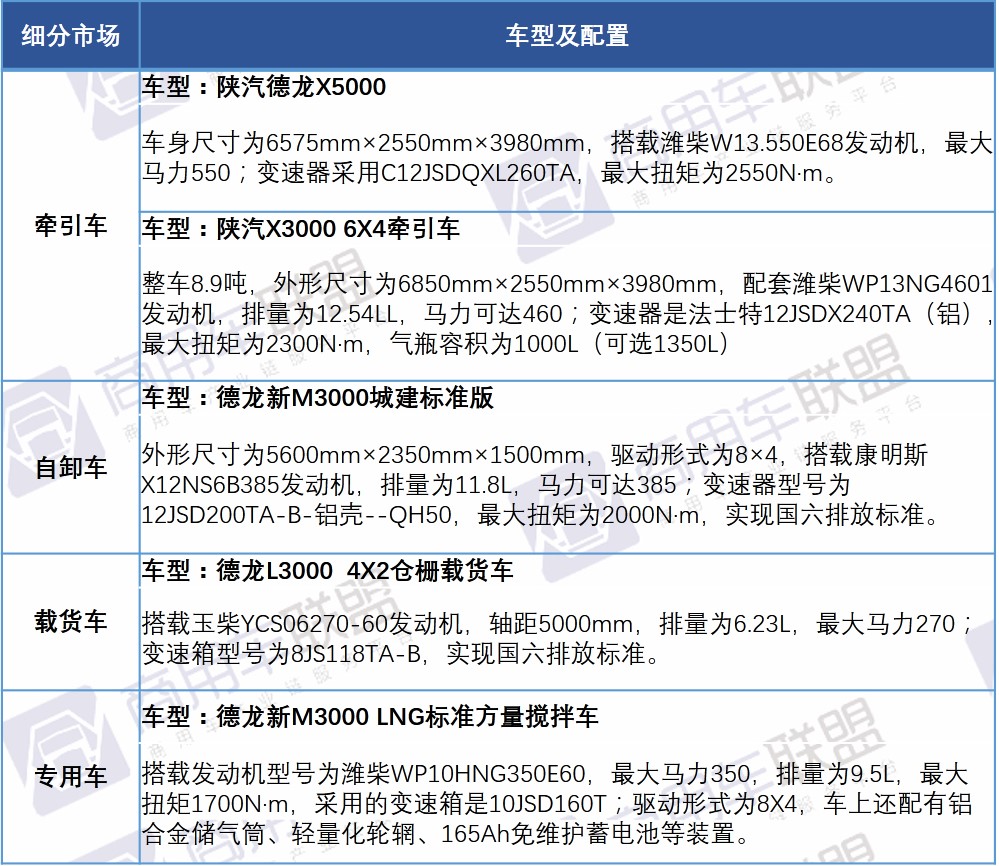Click the 细分市场 column header
The height and width of the screenshot is (866, 999).
tap(71, 35)
